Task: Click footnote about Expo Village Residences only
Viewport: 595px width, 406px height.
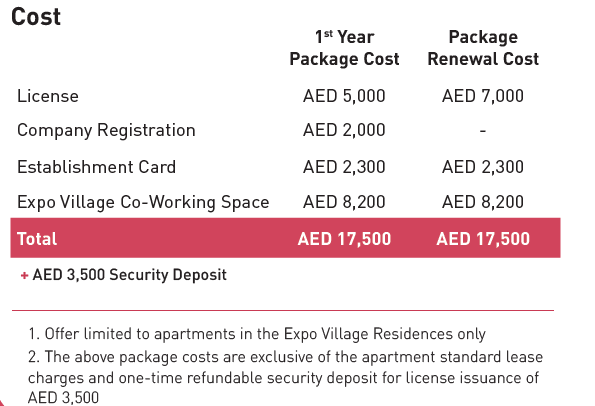Action: click(257, 334)
